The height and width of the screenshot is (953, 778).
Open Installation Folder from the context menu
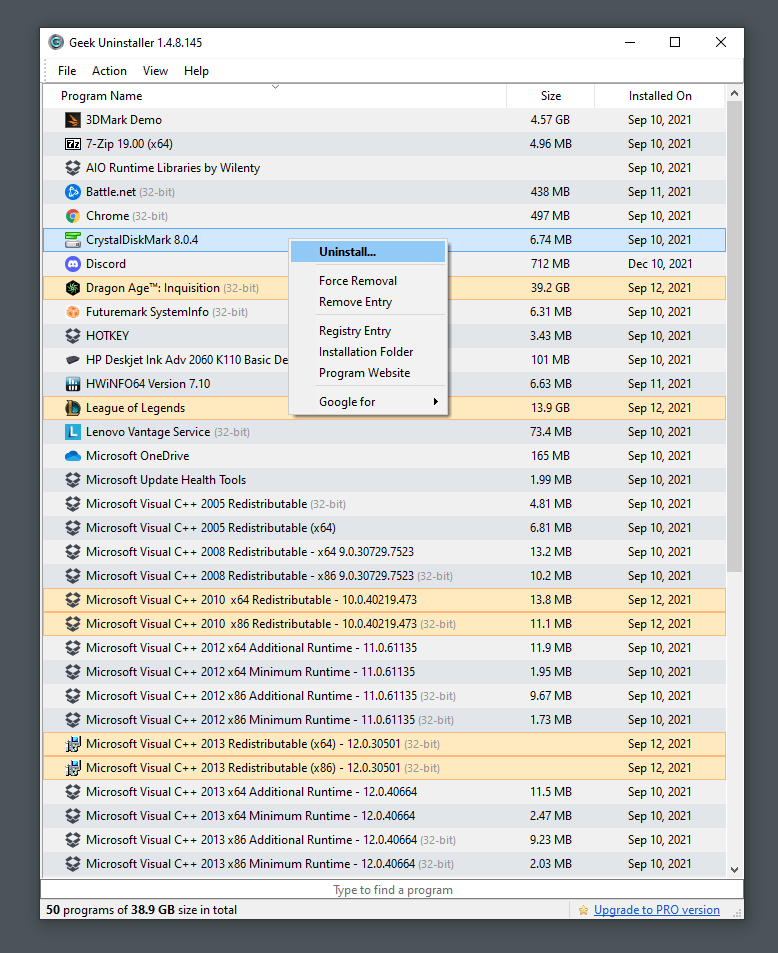(x=368, y=352)
